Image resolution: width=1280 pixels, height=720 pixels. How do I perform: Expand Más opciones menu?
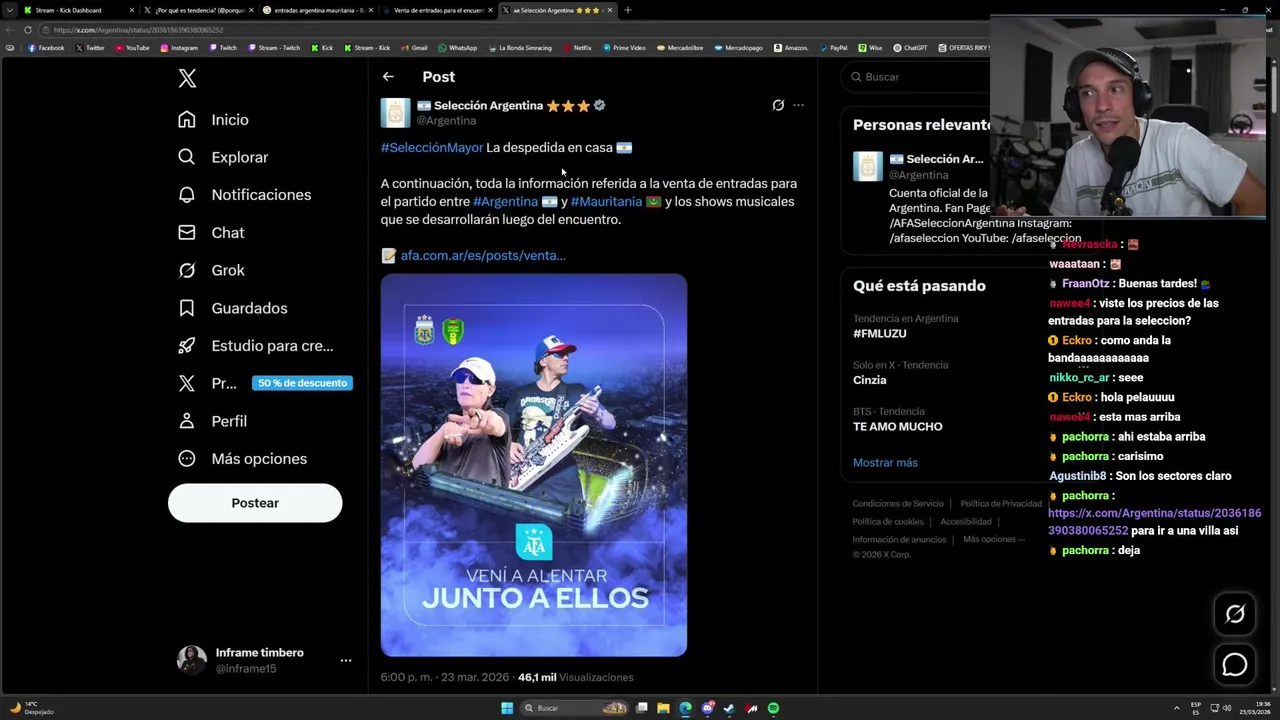coord(242,459)
